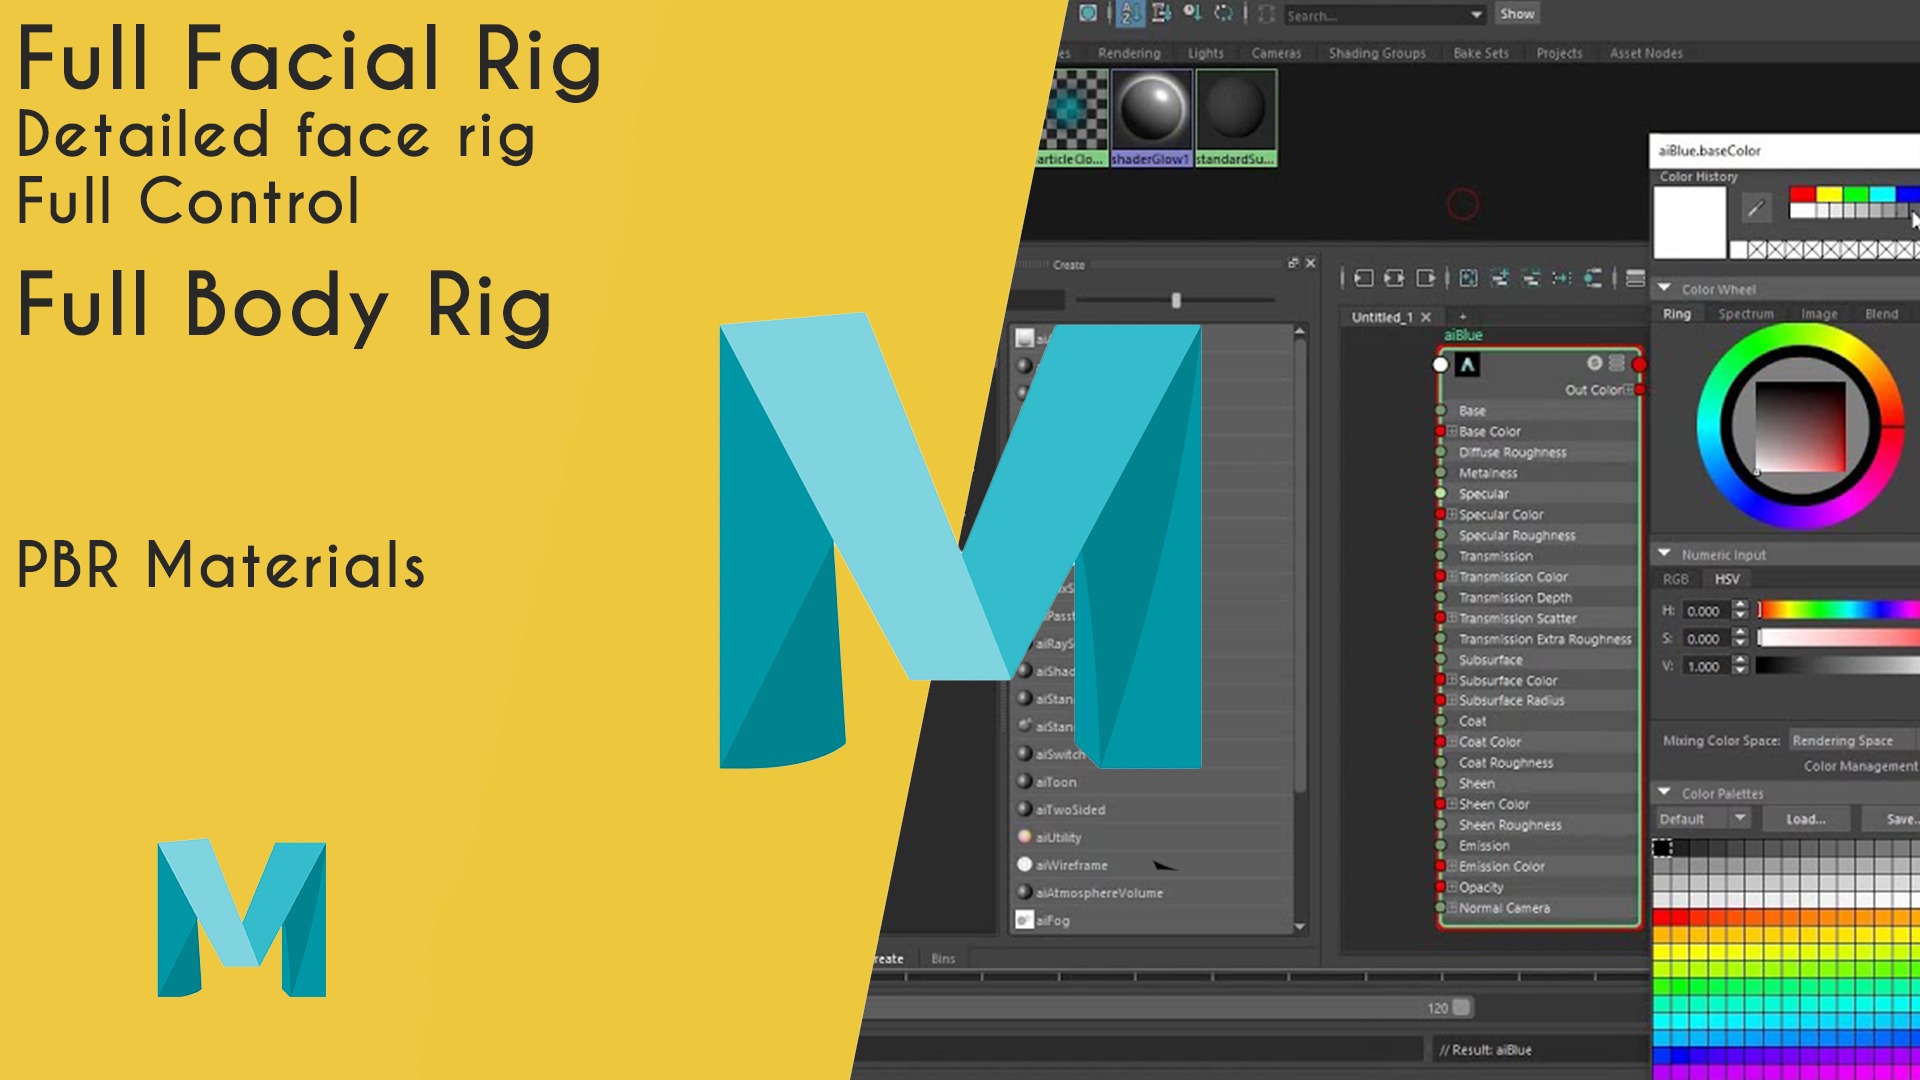Switch numeric input to RGB mode

pos(1675,579)
